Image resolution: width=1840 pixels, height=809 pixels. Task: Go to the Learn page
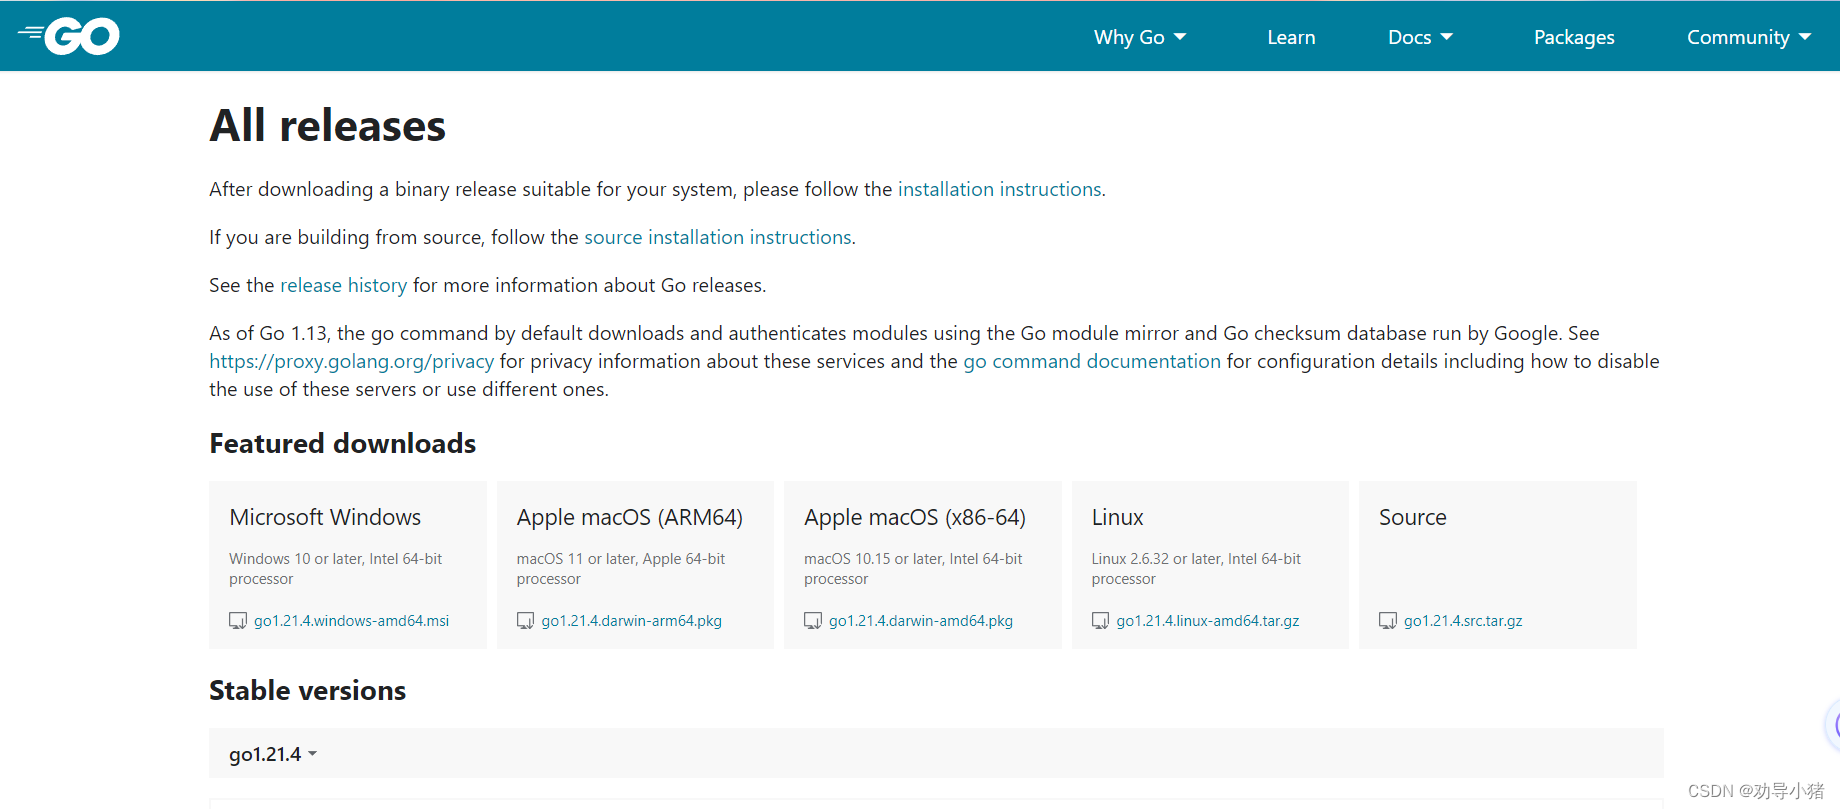tap(1291, 37)
